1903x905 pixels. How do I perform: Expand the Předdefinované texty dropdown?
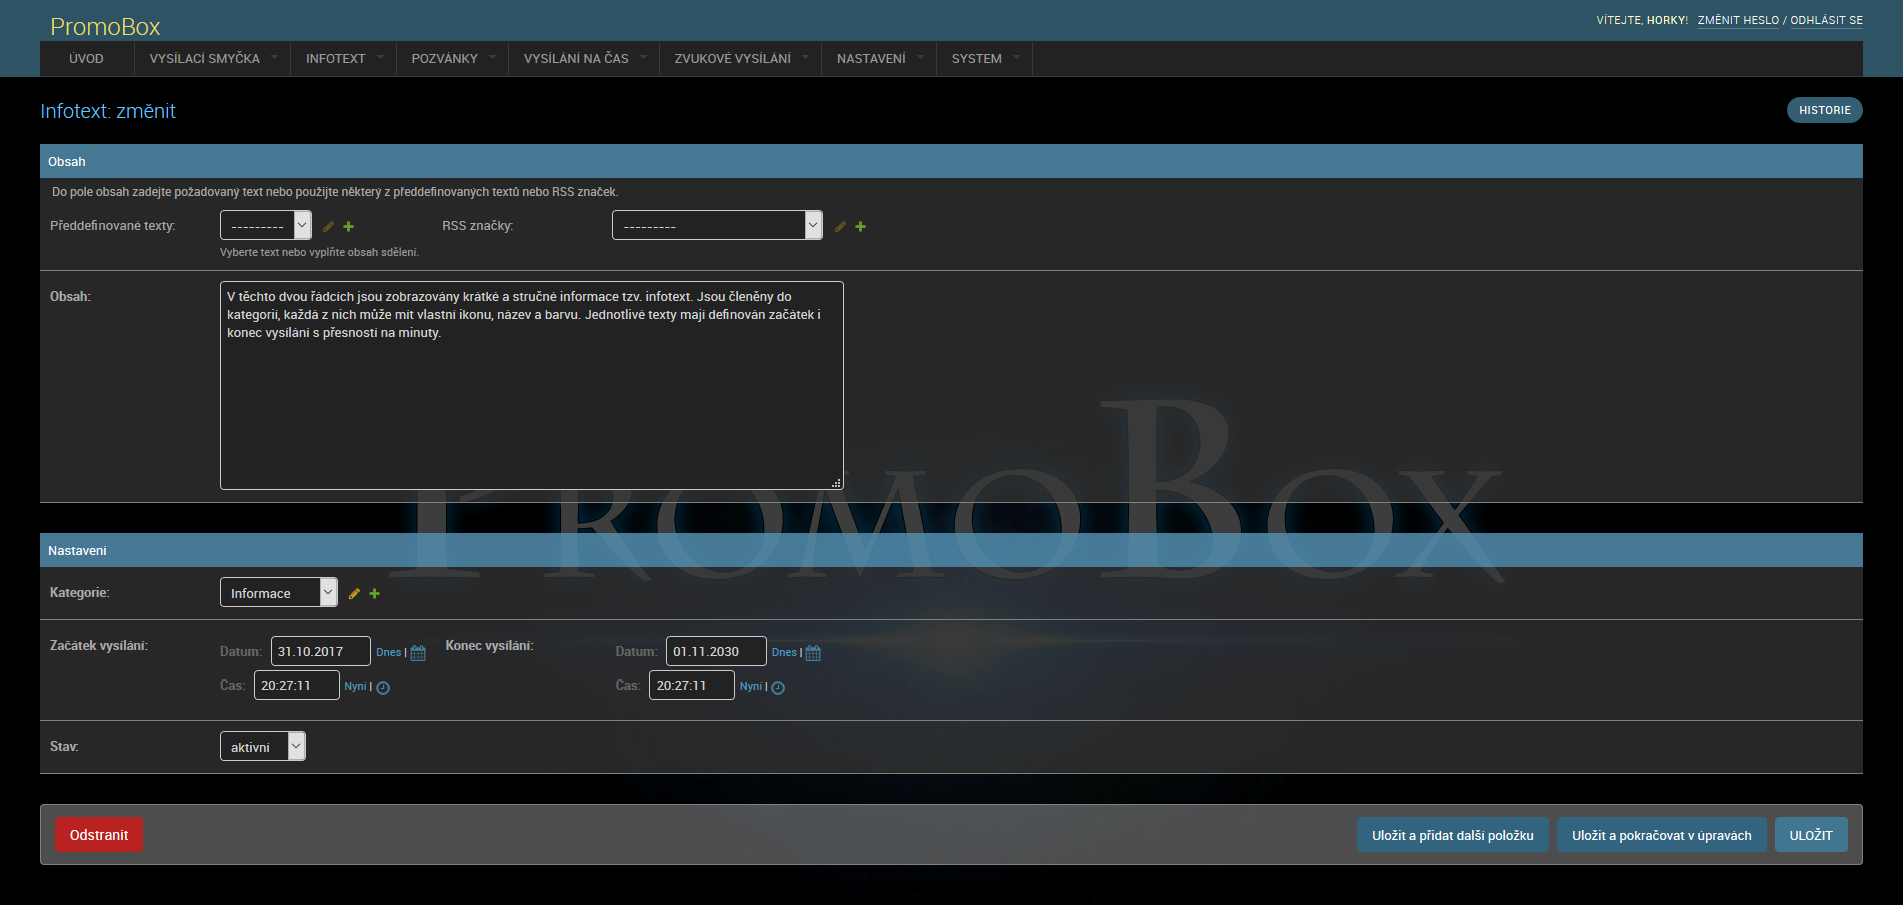[266, 226]
